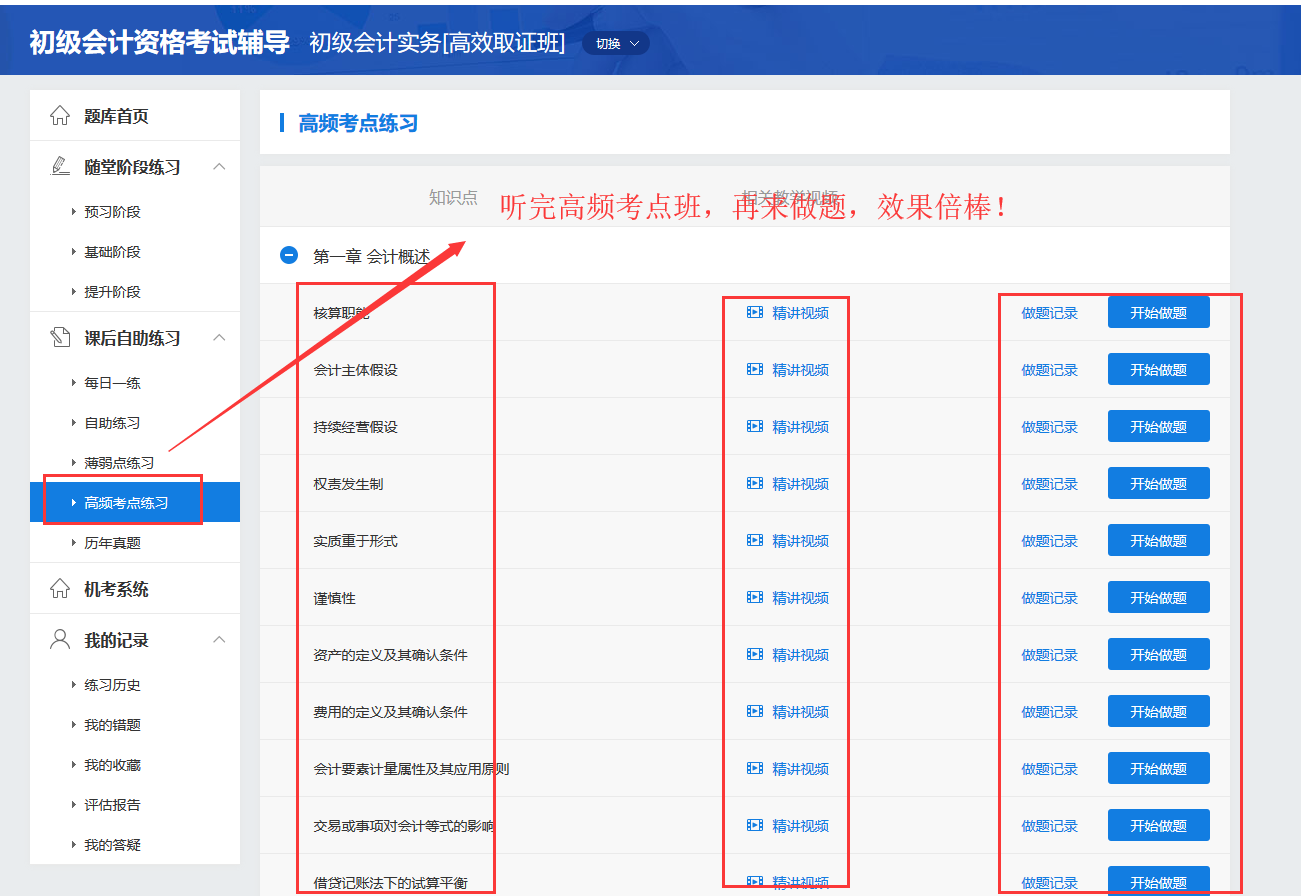Collapse the 课后自助练习 sidebar section
Screen dimensions: 1301x896
220,338
